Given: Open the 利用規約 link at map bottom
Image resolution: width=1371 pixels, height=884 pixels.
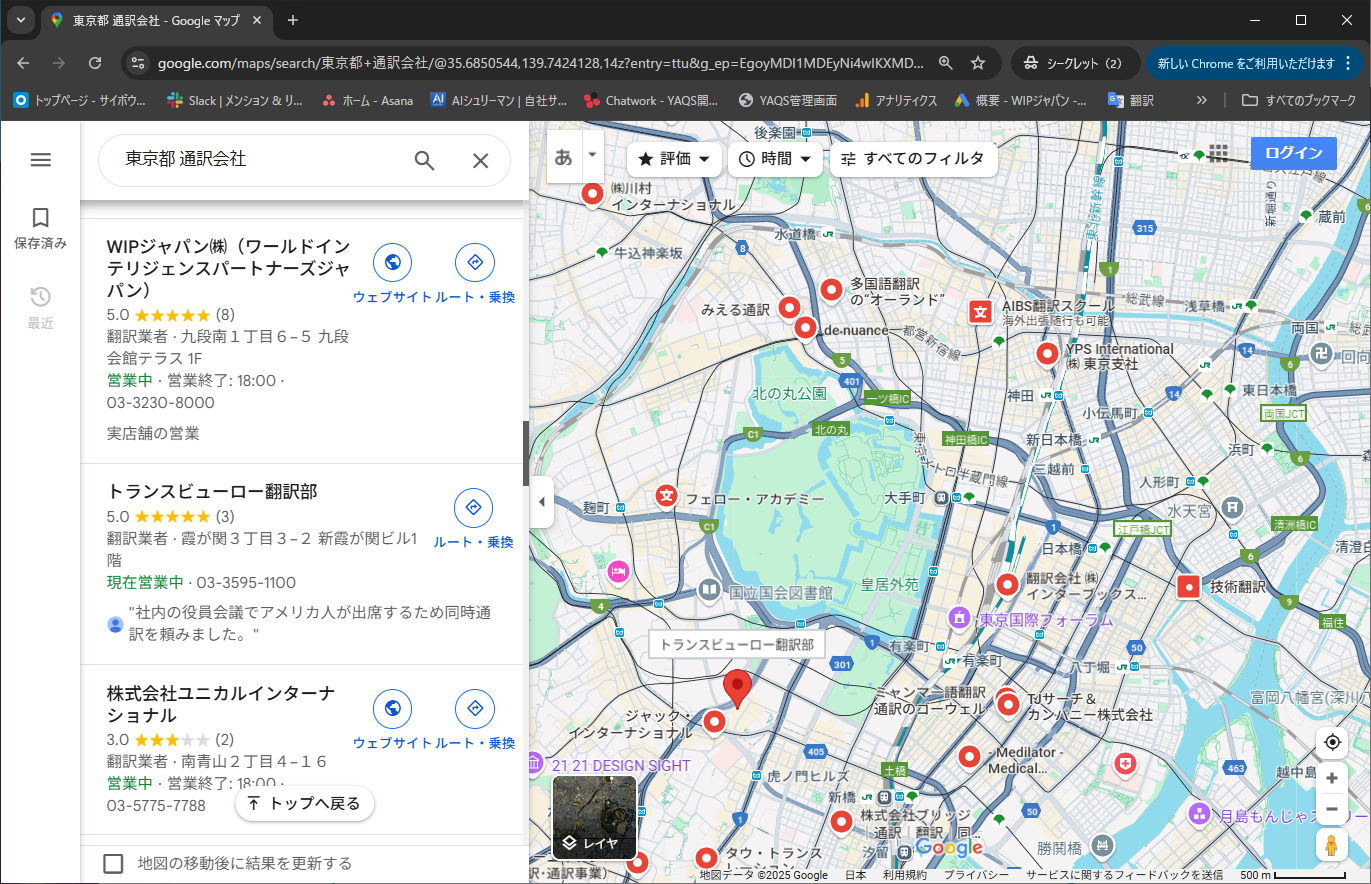Looking at the screenshot, I should point(904,875).
